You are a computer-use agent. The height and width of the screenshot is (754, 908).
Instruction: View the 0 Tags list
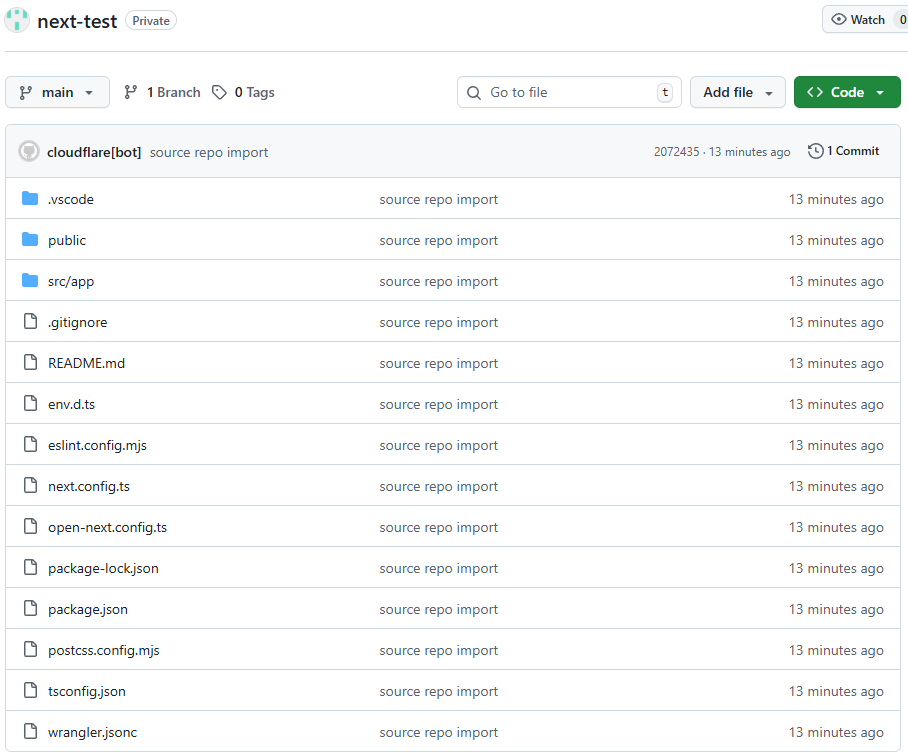tap(243, 92)
